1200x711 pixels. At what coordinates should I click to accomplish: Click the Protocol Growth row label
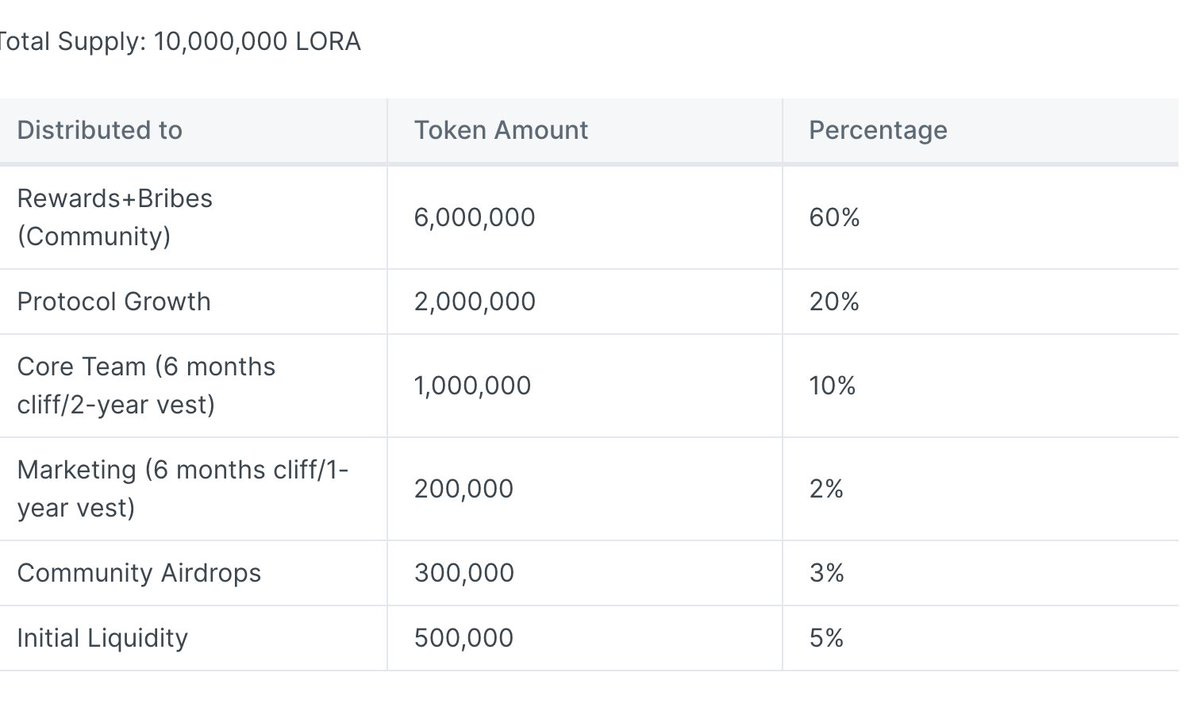114,302
